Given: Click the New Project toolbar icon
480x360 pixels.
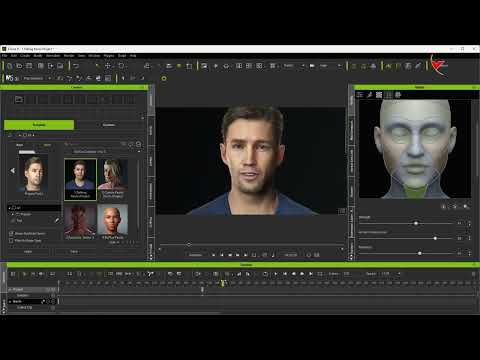Looking at the screenshot, I should 10,66.
